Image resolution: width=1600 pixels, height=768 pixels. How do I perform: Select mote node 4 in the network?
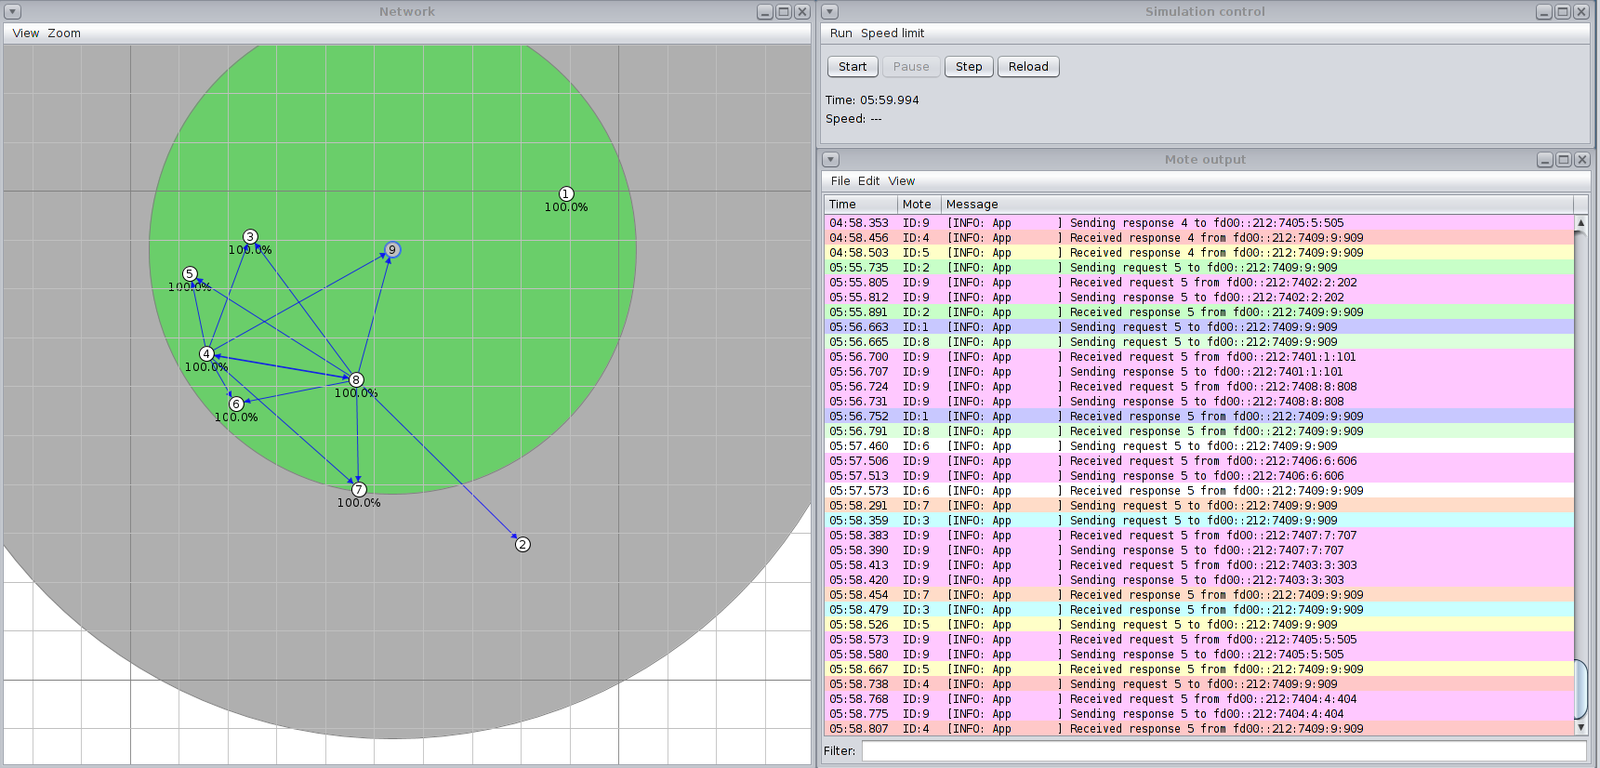click(206, 354)
